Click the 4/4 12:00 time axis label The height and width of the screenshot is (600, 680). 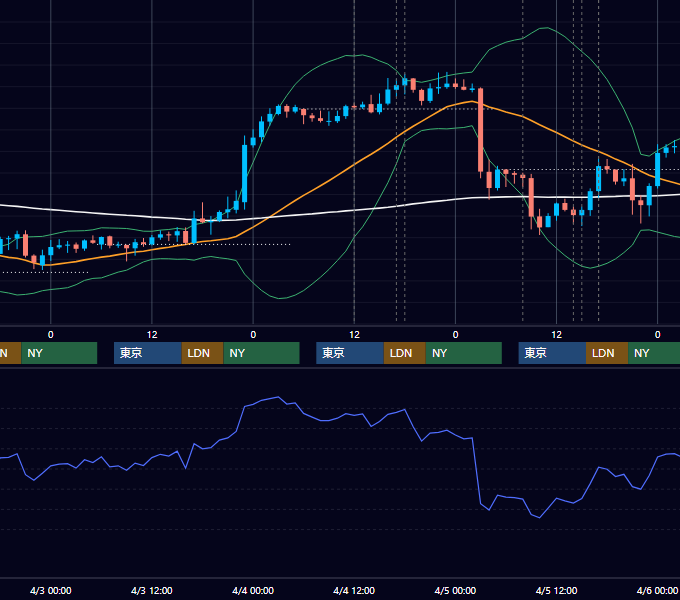(354, 590)
